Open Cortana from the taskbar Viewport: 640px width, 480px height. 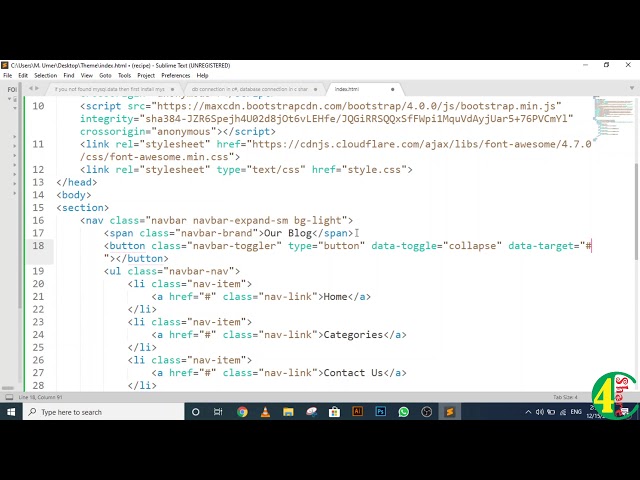(x=196, y=412)
